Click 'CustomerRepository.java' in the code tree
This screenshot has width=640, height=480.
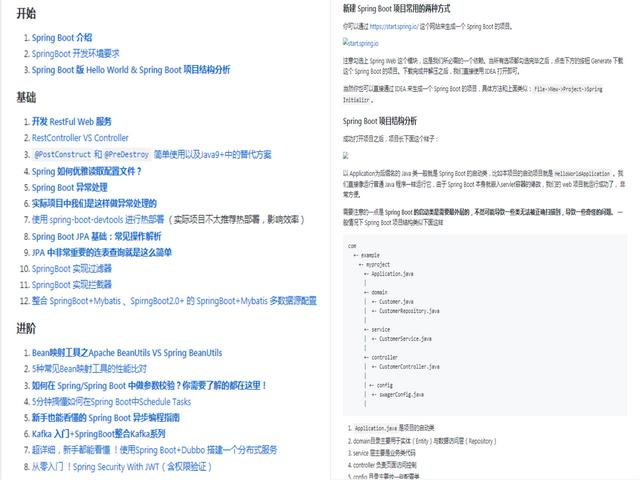click(x=409, y=311)
